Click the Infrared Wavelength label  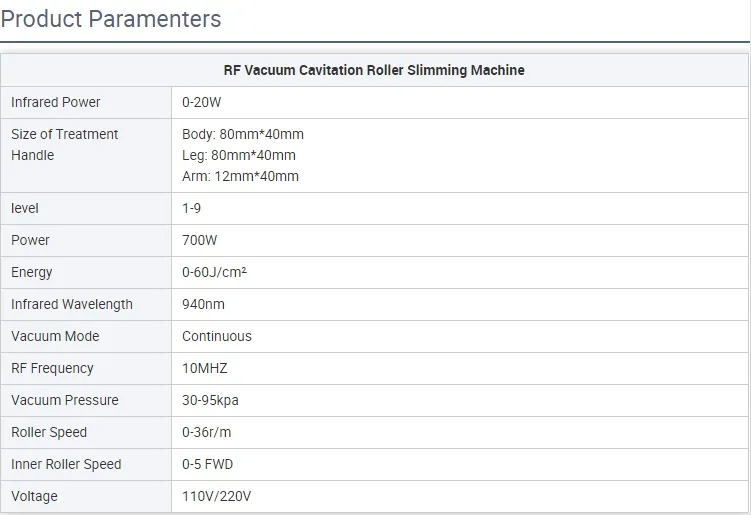tap(72, 304)
